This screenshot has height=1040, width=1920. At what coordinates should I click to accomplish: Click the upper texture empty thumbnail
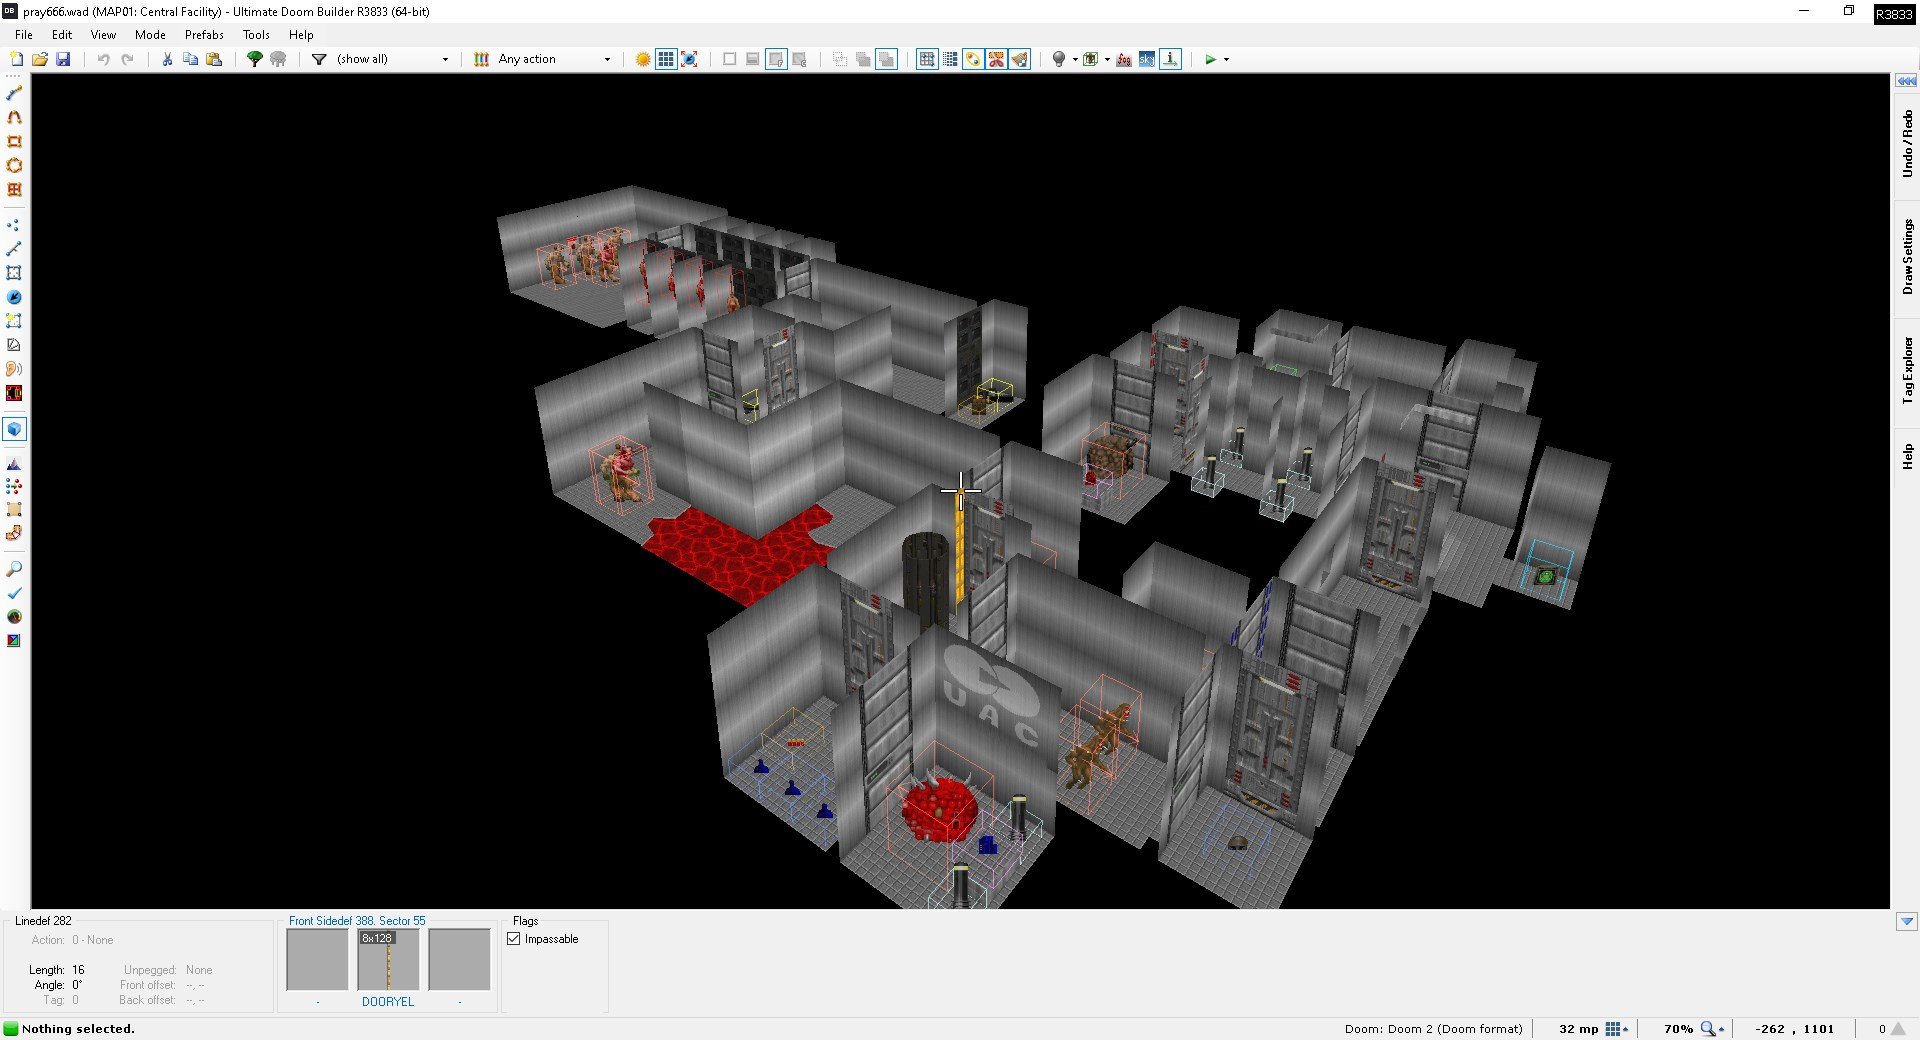pos(317,960)
